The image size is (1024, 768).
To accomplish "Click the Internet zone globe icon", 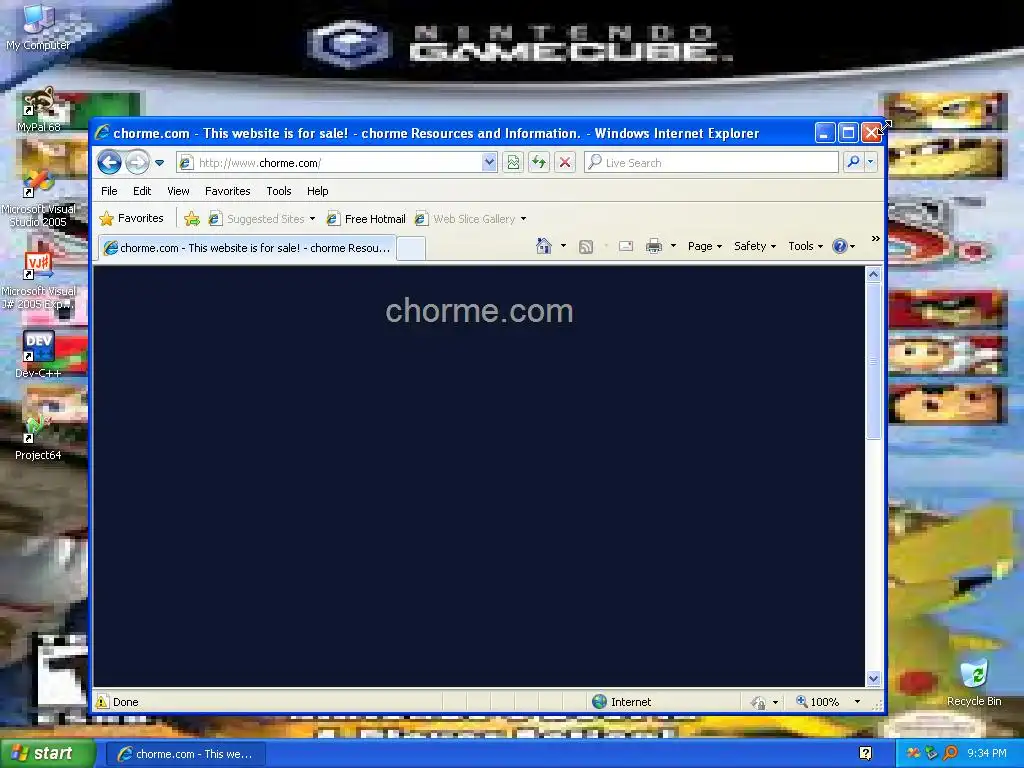I will [x=600, y=702].
